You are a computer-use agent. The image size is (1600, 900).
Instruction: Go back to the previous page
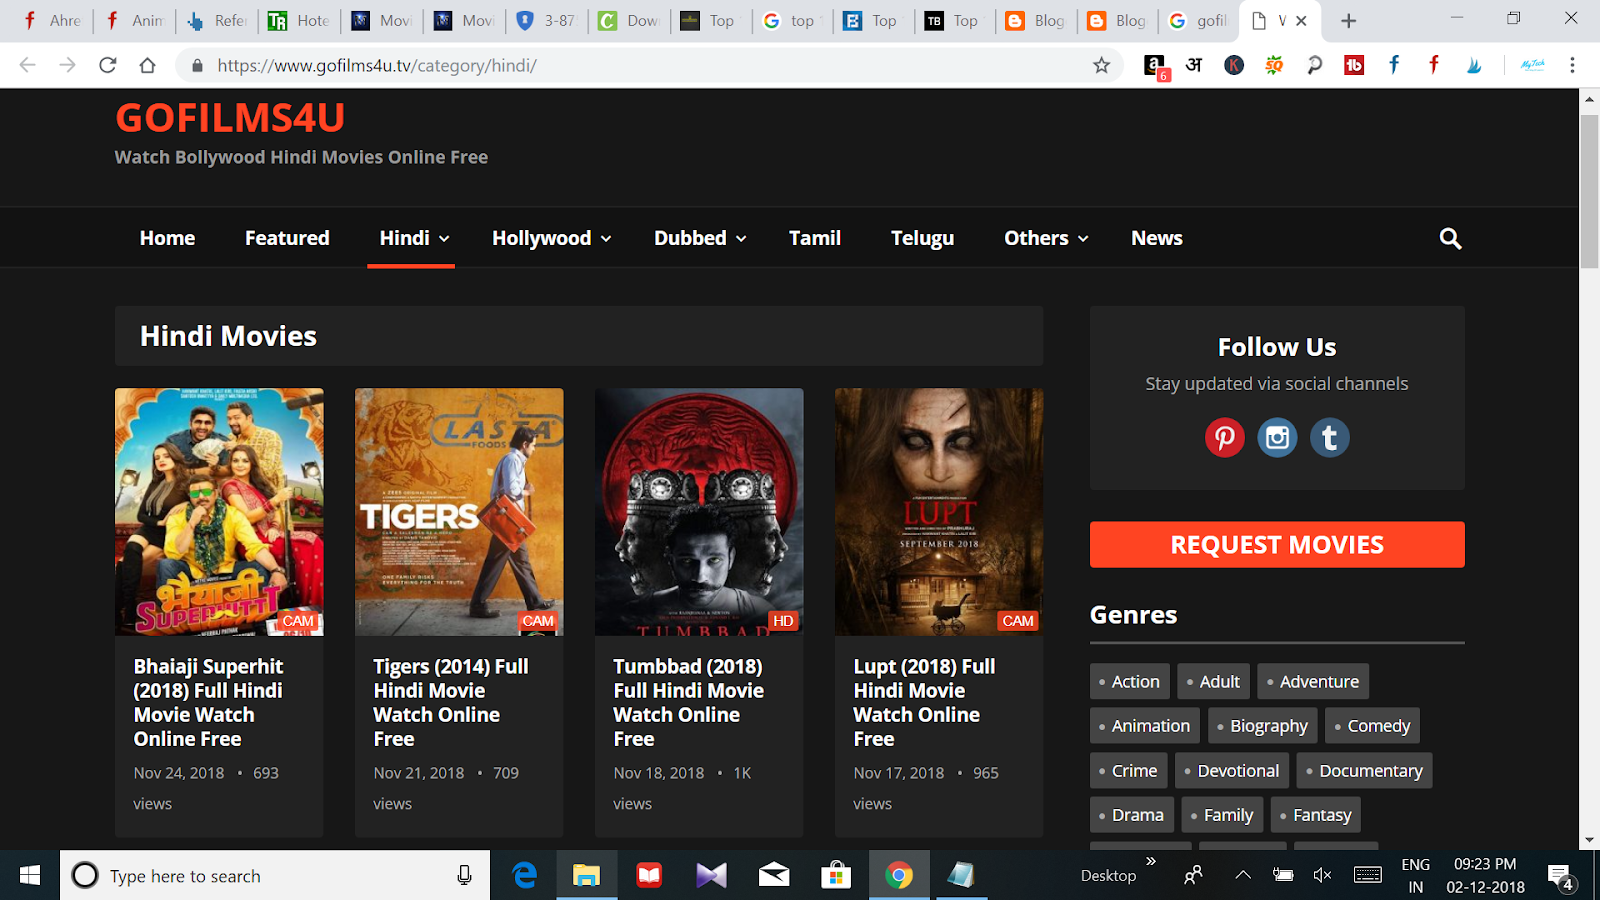(x=27, y=65)
